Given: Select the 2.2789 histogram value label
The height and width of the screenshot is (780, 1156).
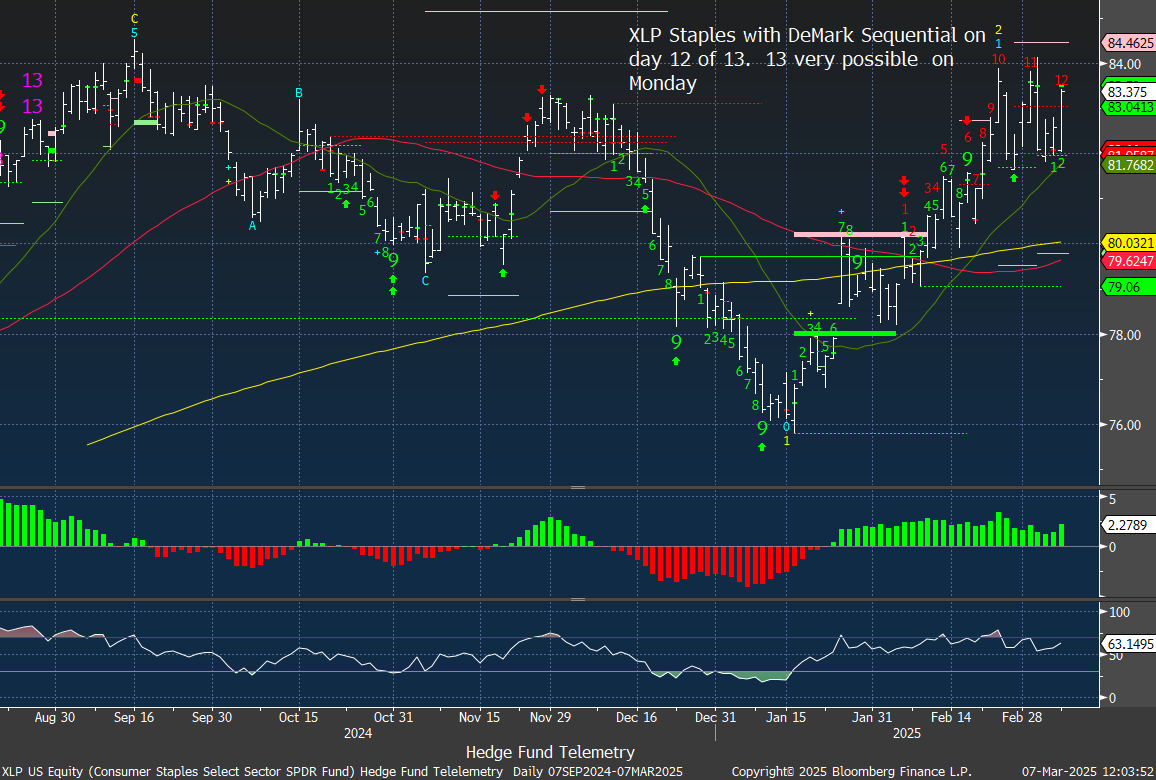Looking at the screenshot, I should (x=1127, y=525).
